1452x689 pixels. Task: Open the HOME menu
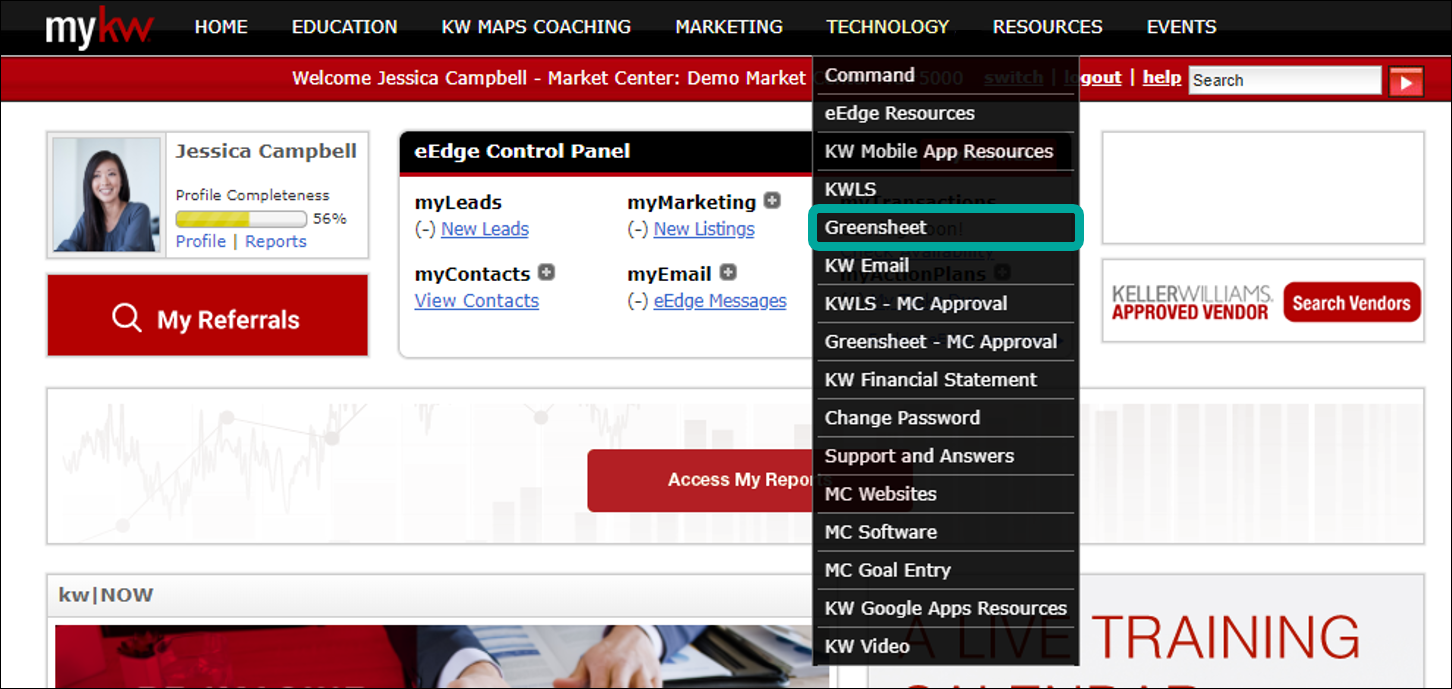pos(221,27)
